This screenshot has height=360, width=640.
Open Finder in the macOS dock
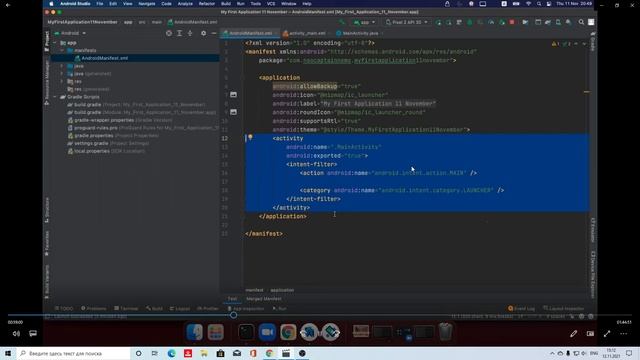195,332
